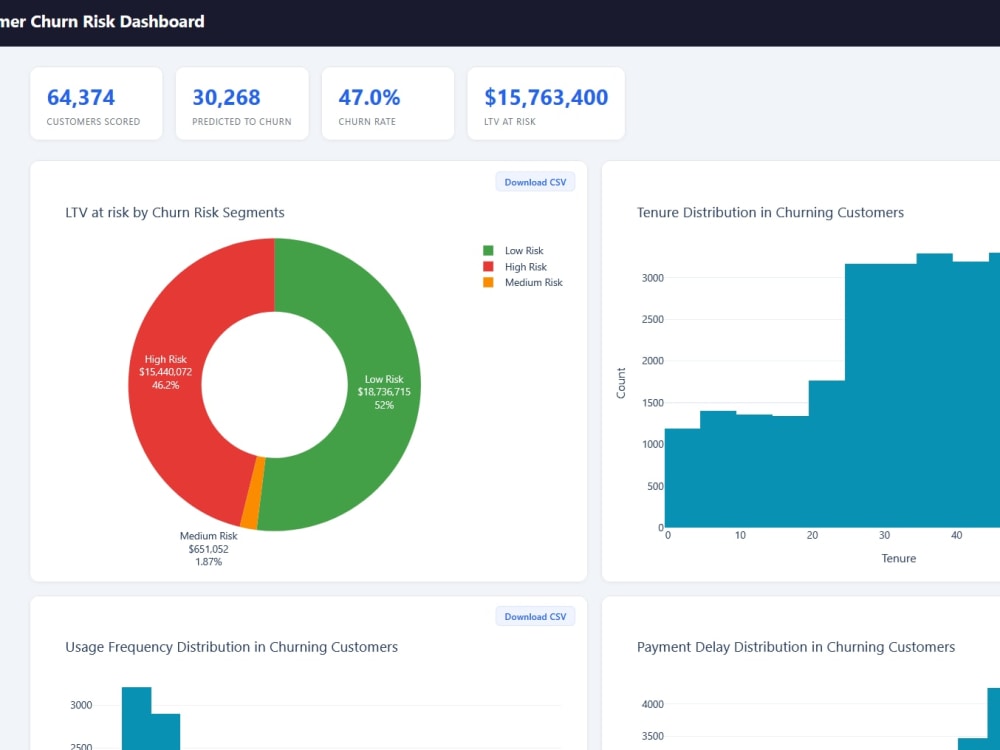
Task: Toggle Medium Risk legend entry
Action: 523,283
